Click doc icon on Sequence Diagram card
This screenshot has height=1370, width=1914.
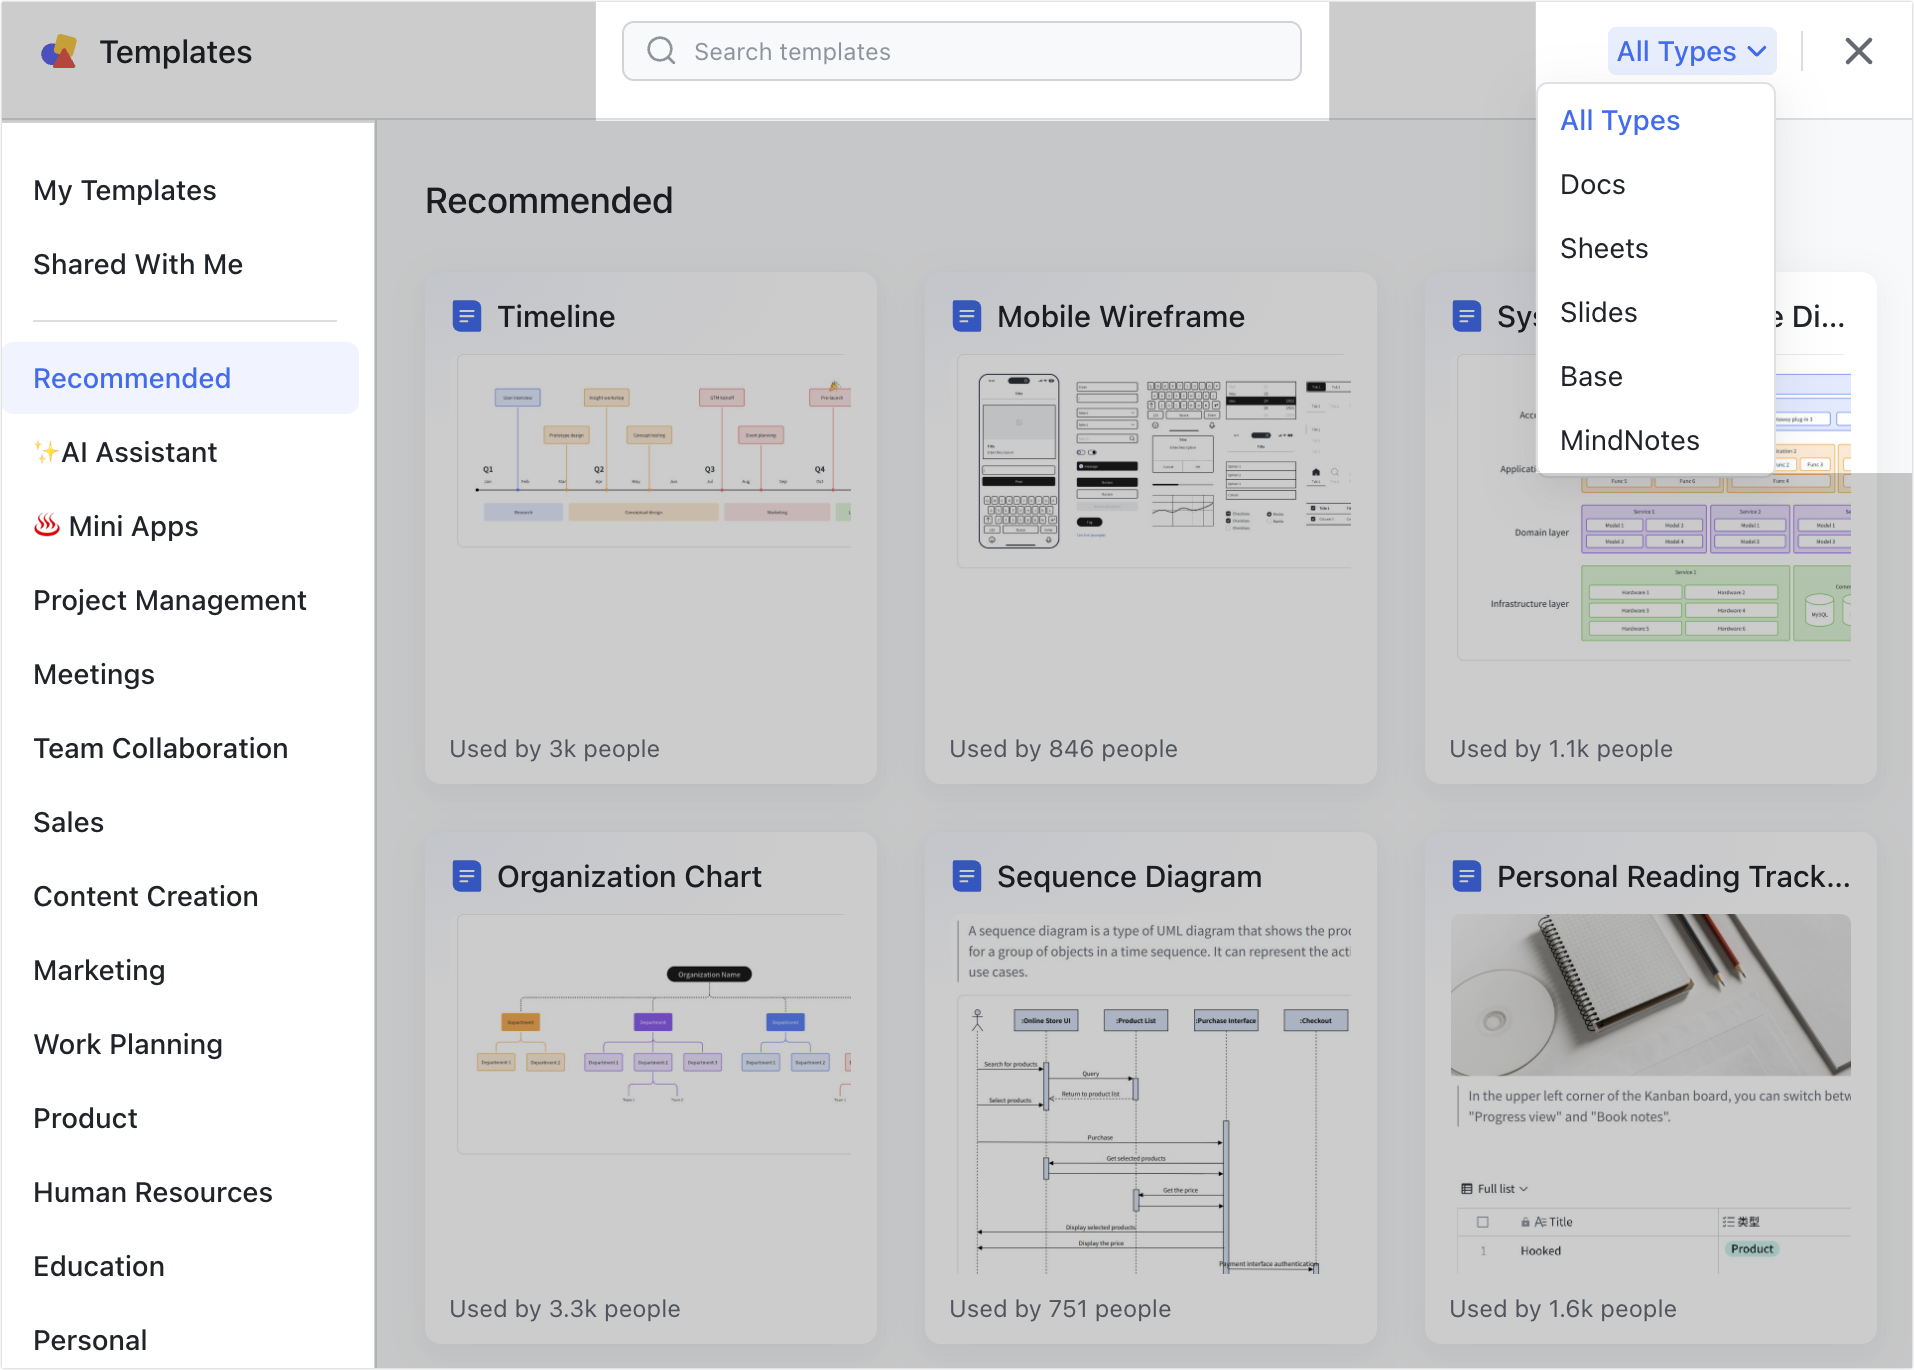(967, 876)
